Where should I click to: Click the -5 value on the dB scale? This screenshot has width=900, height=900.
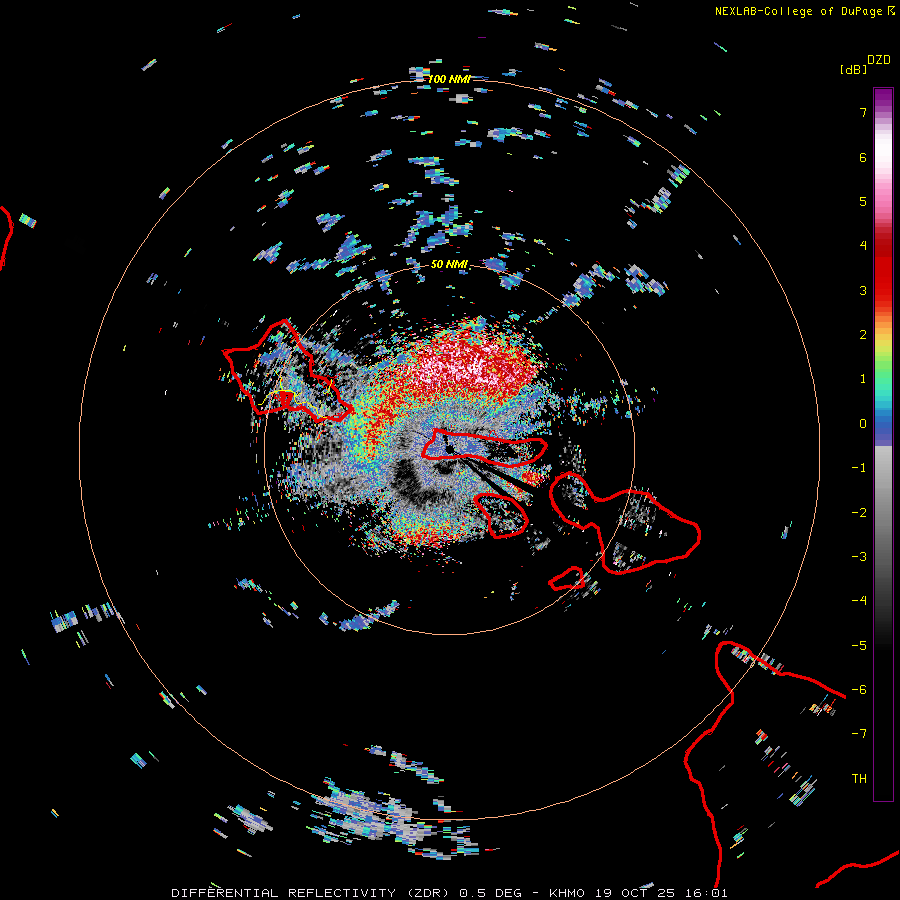pos(859,646)
